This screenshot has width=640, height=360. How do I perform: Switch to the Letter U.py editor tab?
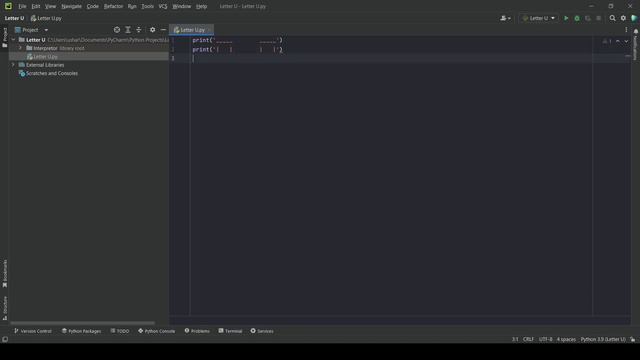[x=191, y=30]
